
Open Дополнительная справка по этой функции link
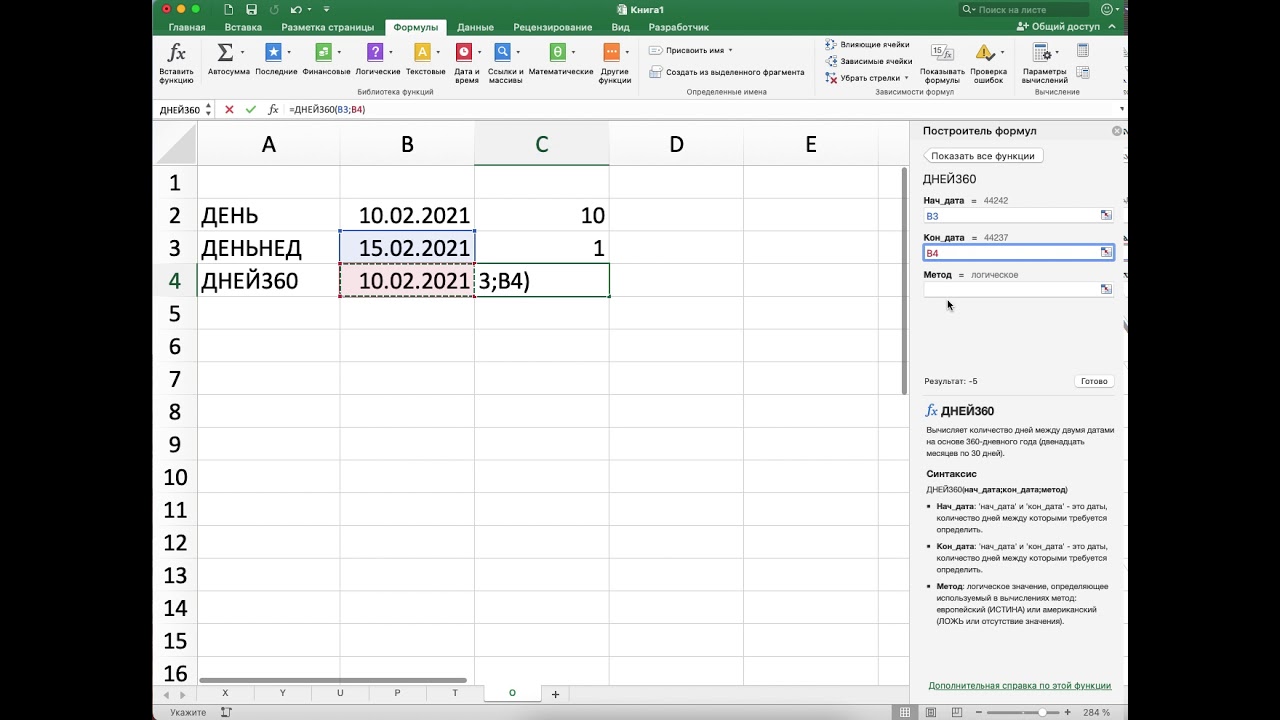(1020, 686)
